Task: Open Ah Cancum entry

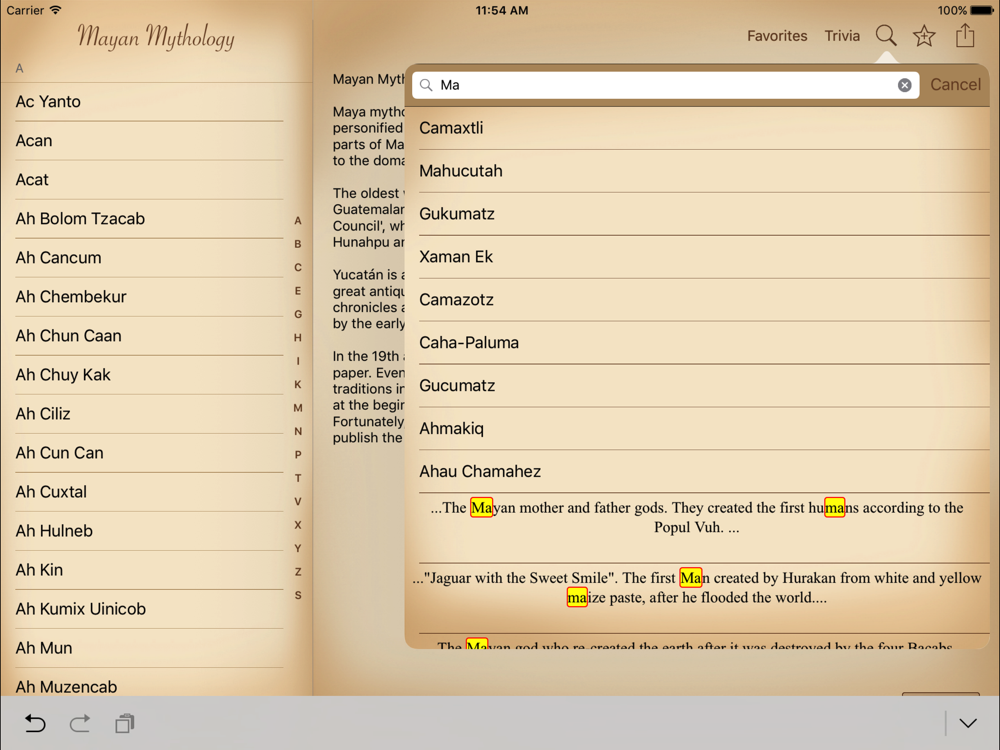Action: click(x=149, y=258)
